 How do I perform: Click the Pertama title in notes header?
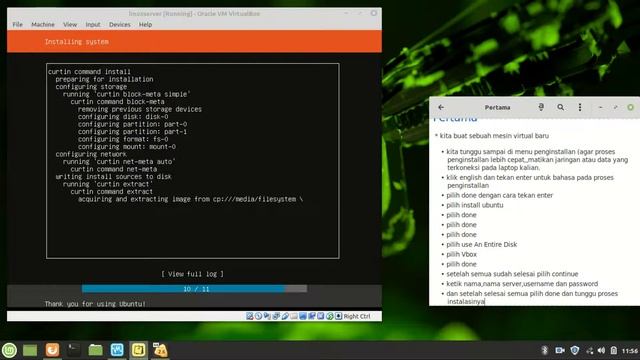(x=497, y=107)
